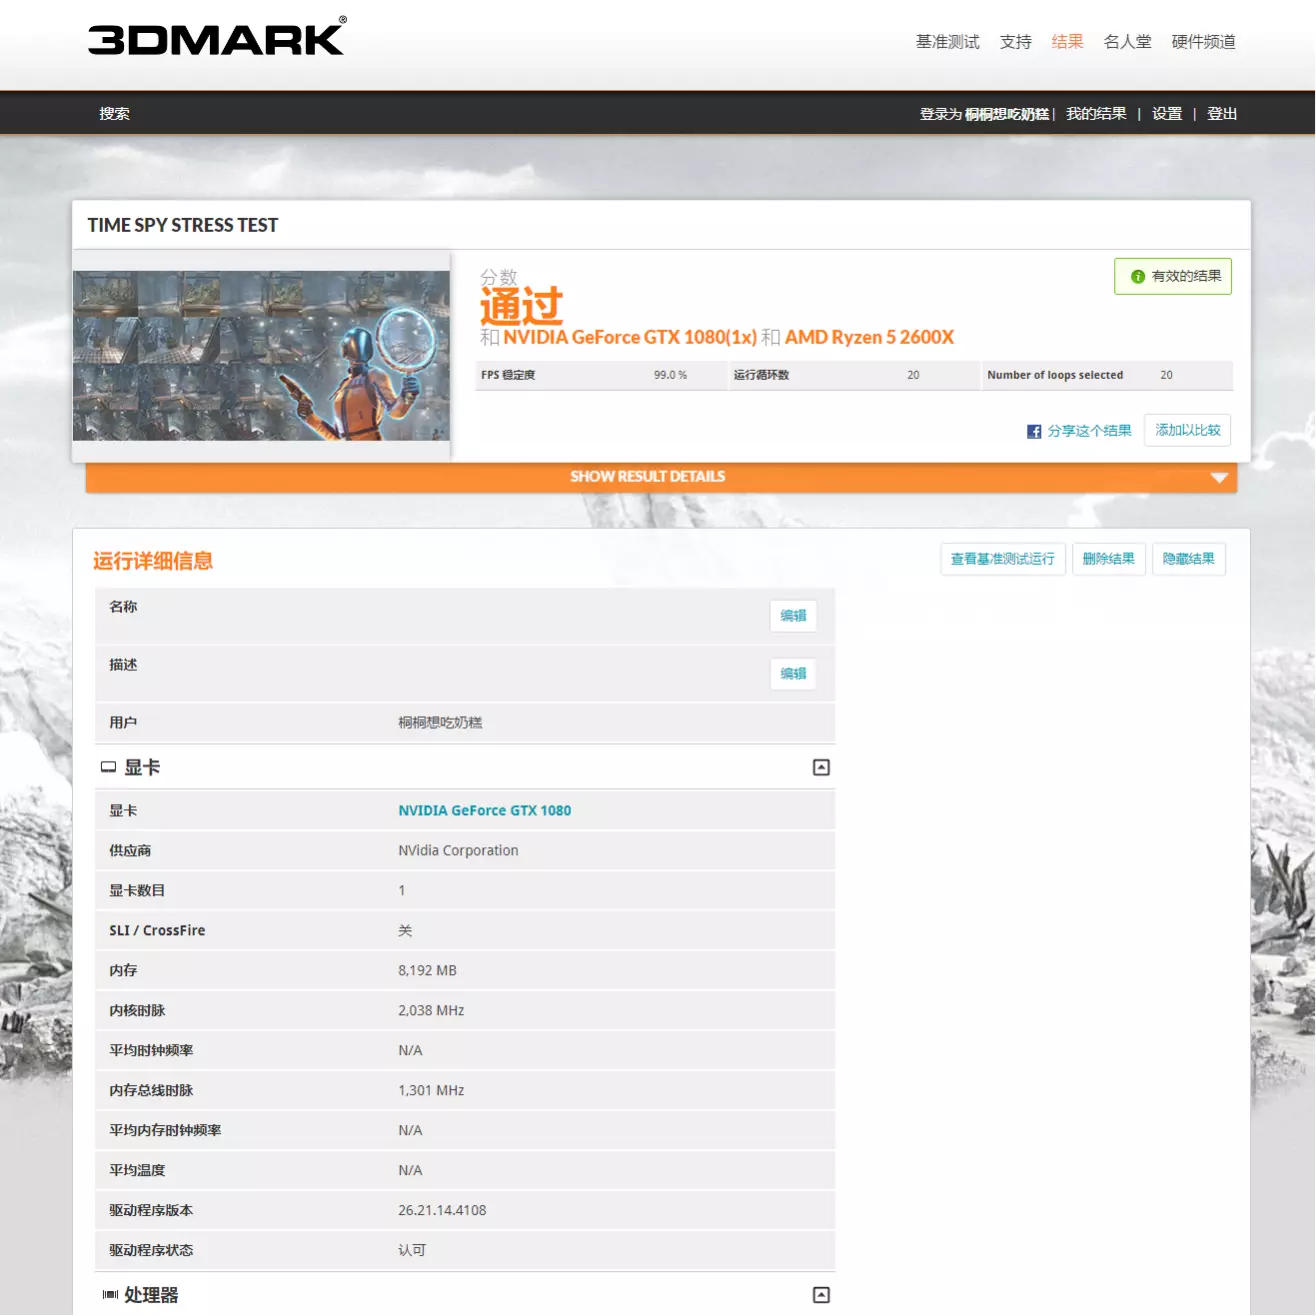
Task: Click 查看基准测试运行 button
Action: [1003, 559]
